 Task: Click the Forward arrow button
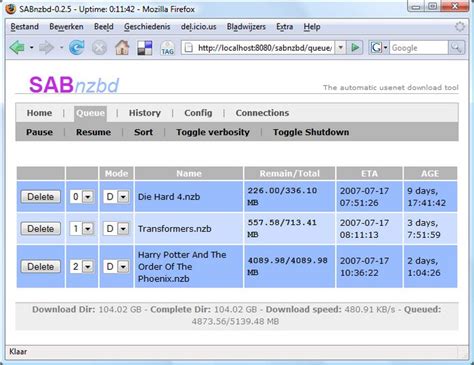pos(46,48)
